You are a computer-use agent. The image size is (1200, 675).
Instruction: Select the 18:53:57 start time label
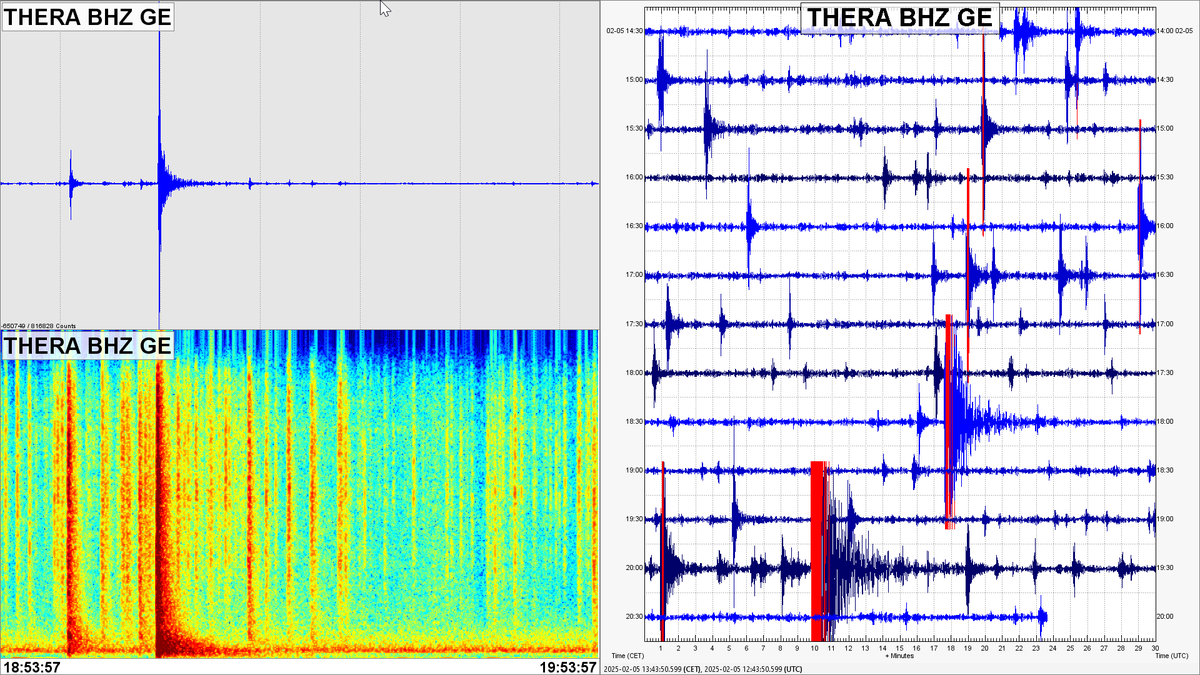point(31,667)
